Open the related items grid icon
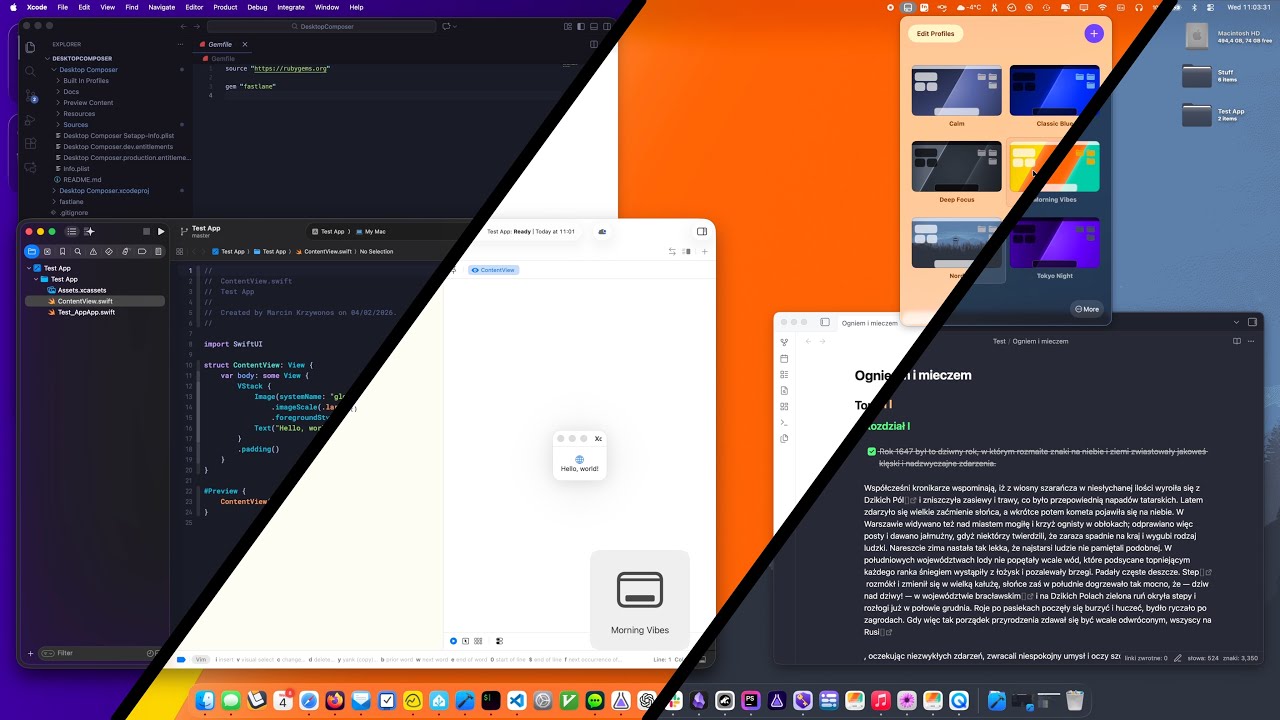1280x720 pixels. coord(180,252)
